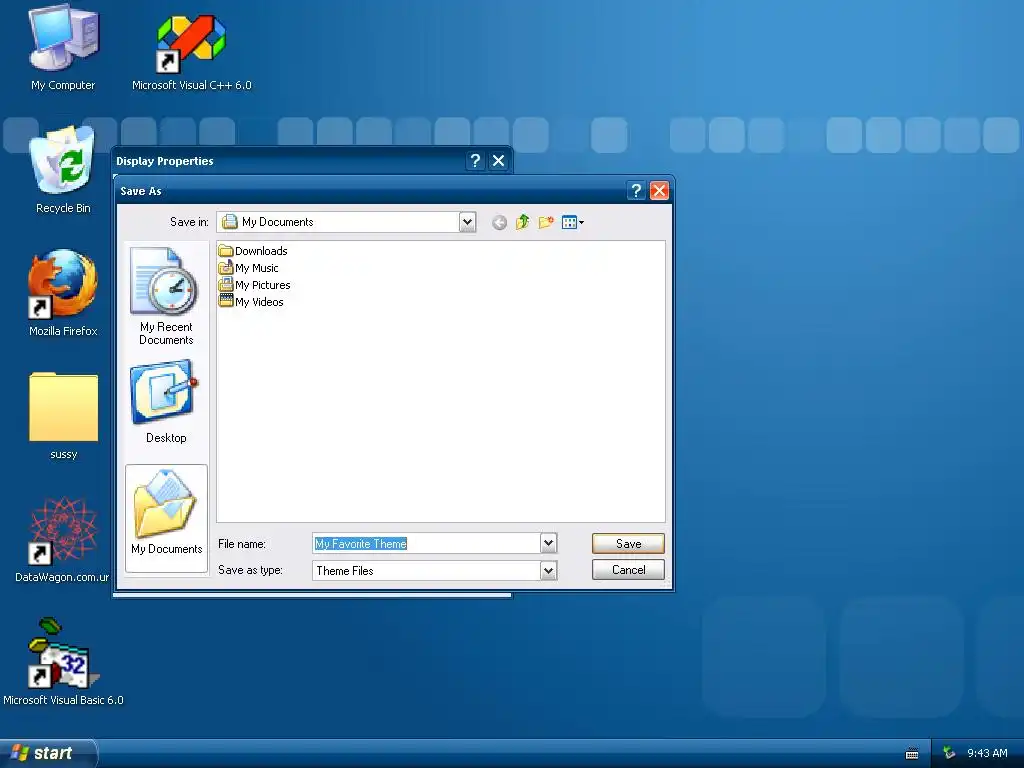The height and width of the screenshot is (768, 1024).
Task: Select the My Pictures folder
Action: [255, 285]
